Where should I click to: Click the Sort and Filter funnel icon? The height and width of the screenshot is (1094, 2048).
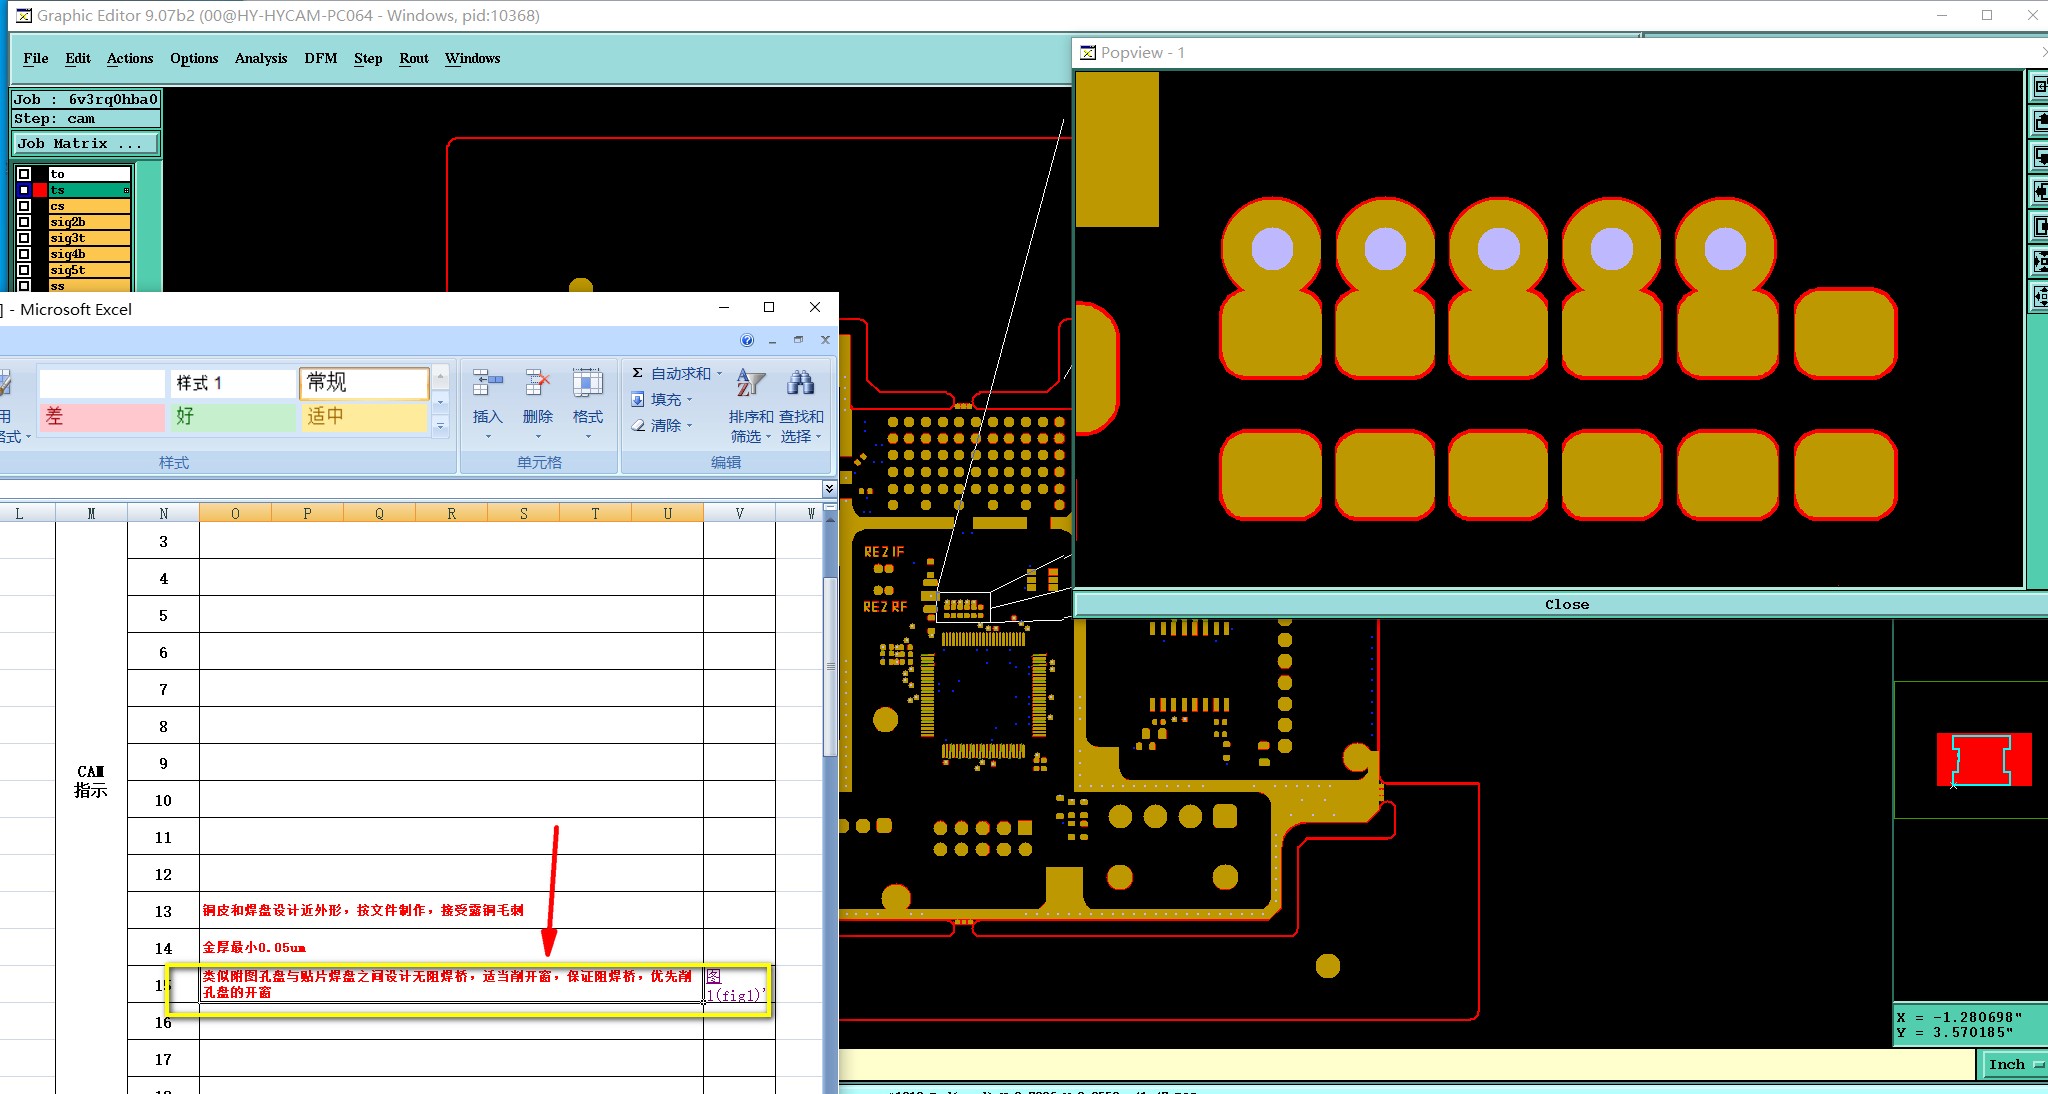(x=750, y=383)
